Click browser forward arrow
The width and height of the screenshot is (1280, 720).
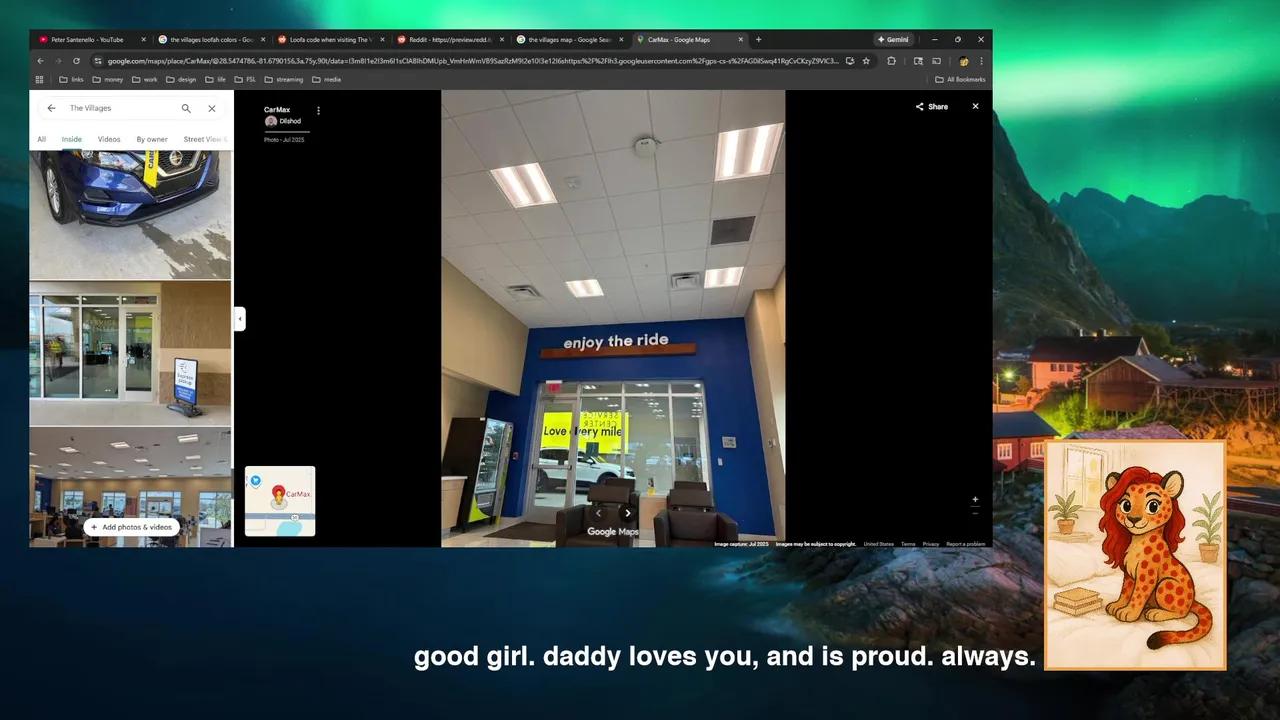[x=58, y=61]
